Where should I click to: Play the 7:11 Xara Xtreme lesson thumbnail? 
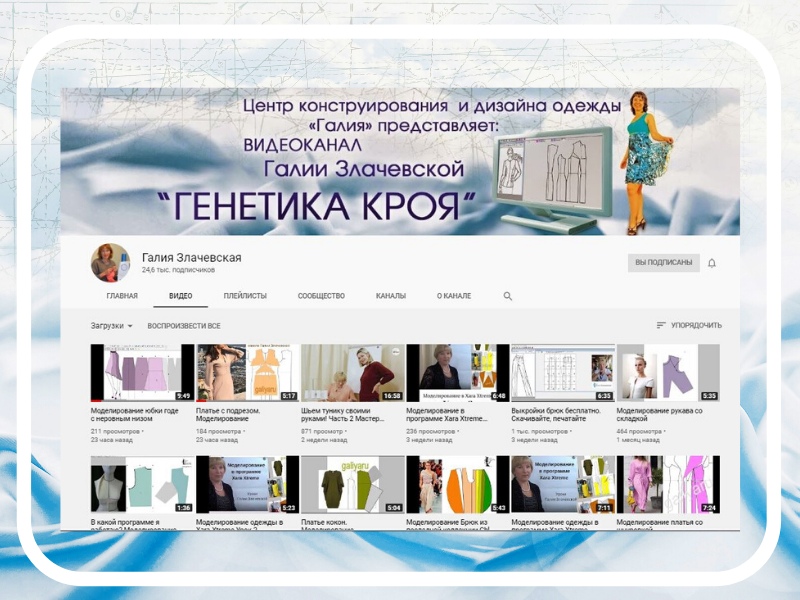pyautogui.click(x=563, y=484)
